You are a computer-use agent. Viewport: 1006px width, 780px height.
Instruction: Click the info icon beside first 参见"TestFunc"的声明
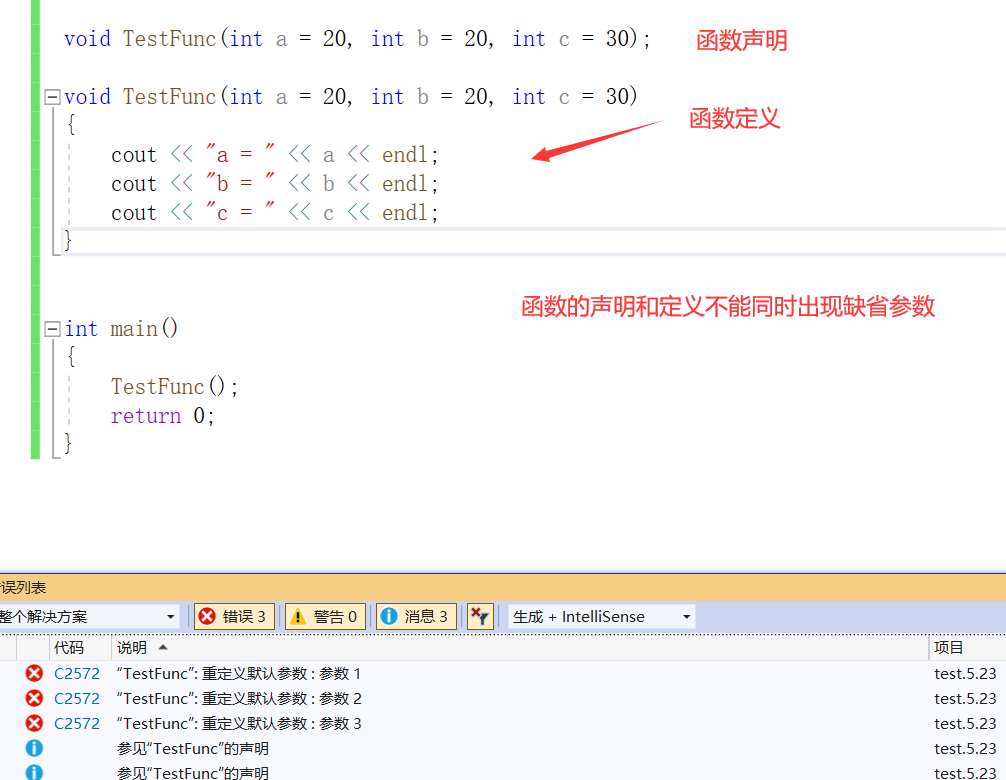tap(34, 748)
